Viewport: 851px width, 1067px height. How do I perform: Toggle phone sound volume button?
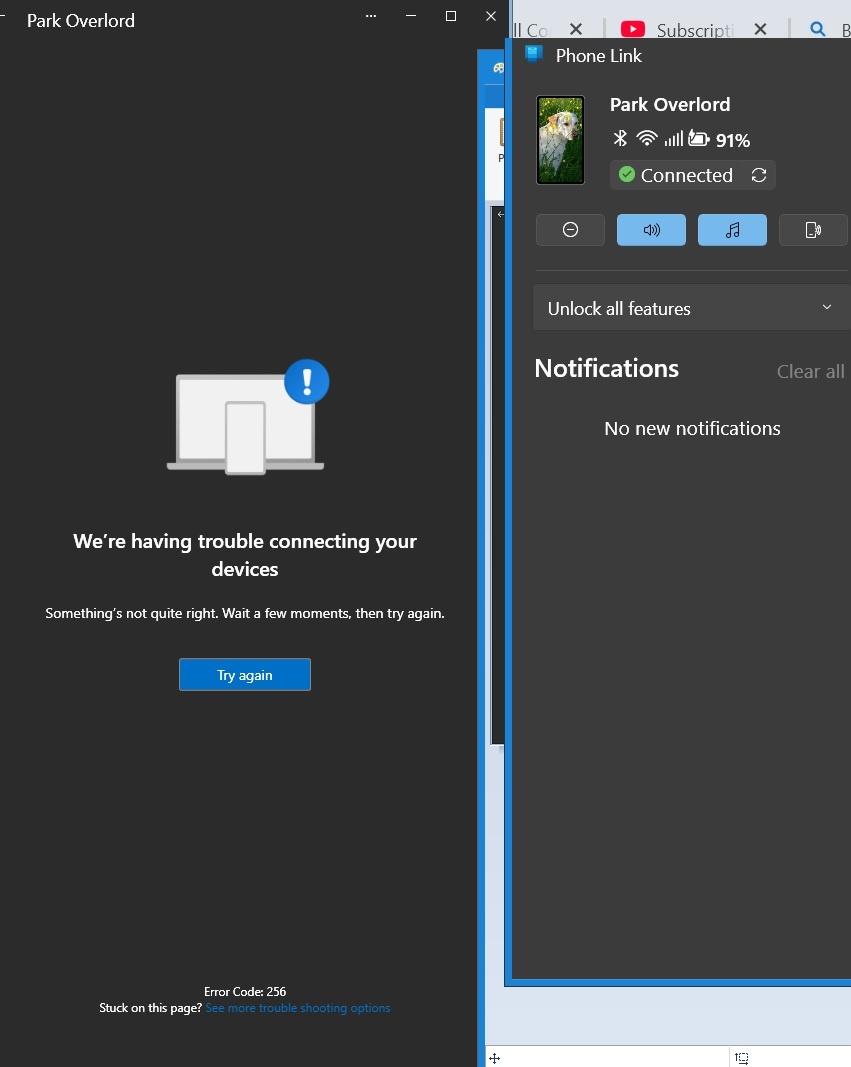click(651, 230)
